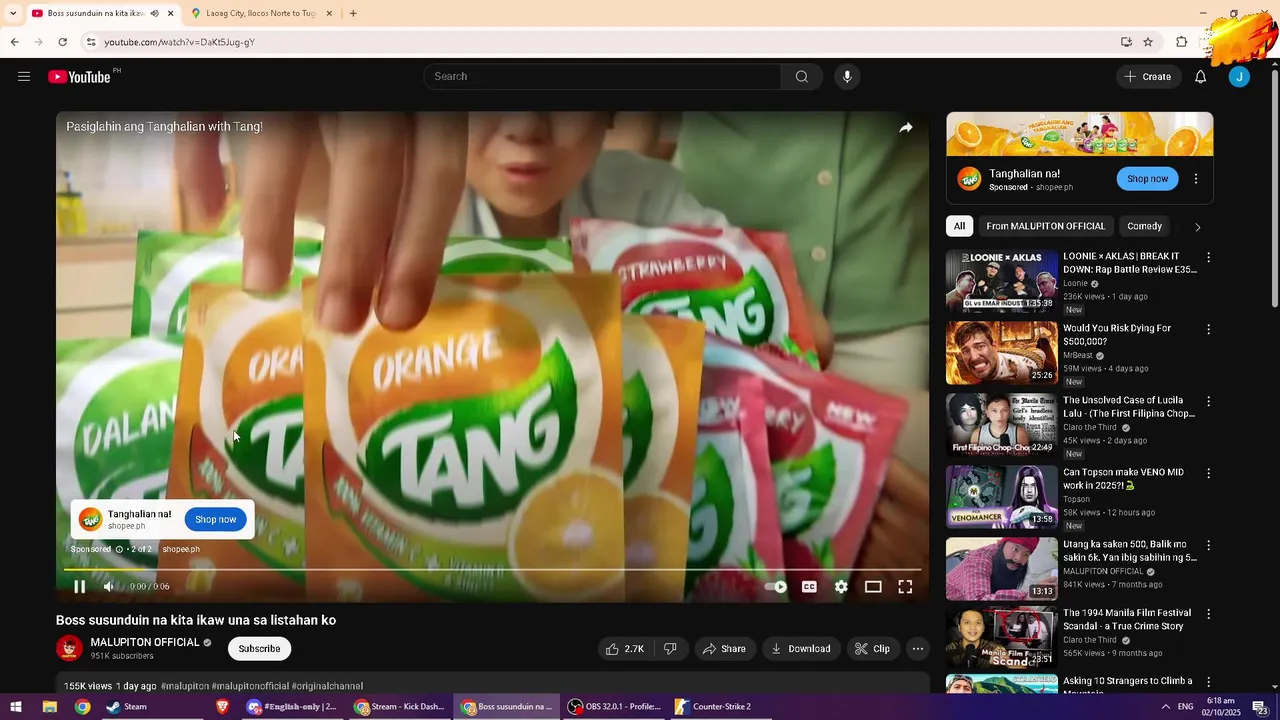Click Shop now in sidebar ad
The width and height of the screenshot is (1280, 720).
point(1147,179)
